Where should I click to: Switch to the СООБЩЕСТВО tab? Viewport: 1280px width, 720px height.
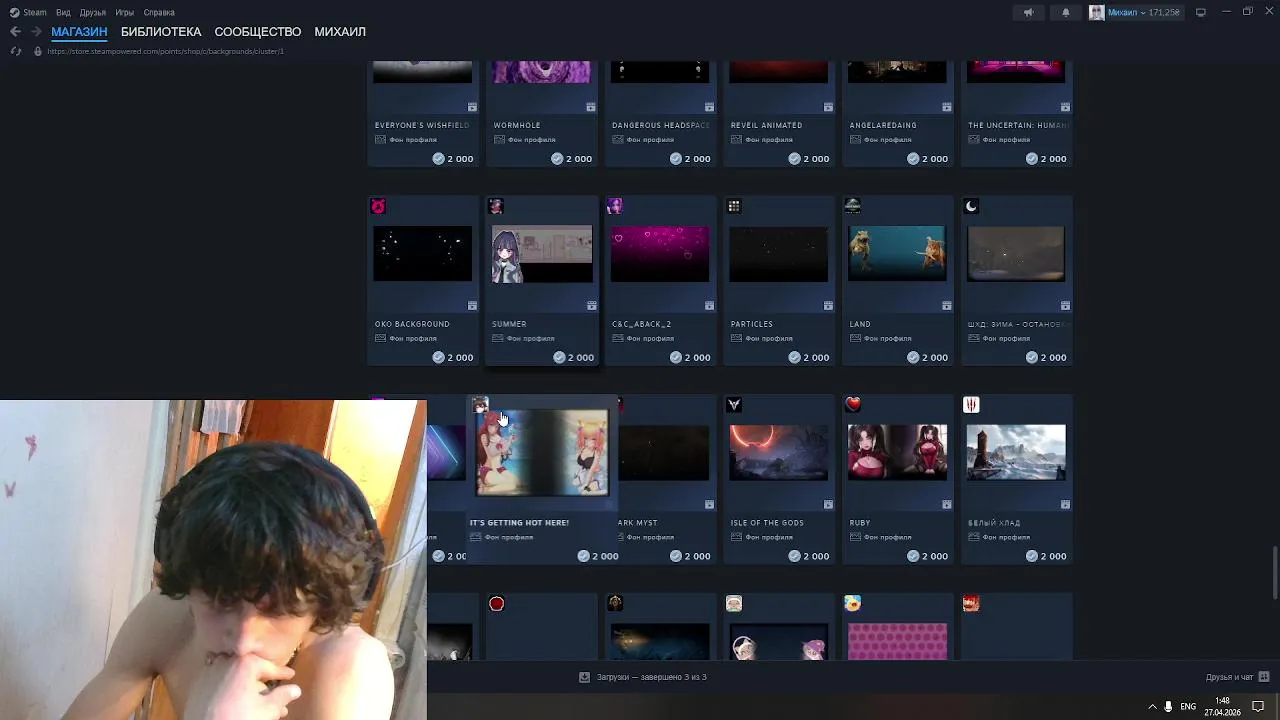pos(258,32)
